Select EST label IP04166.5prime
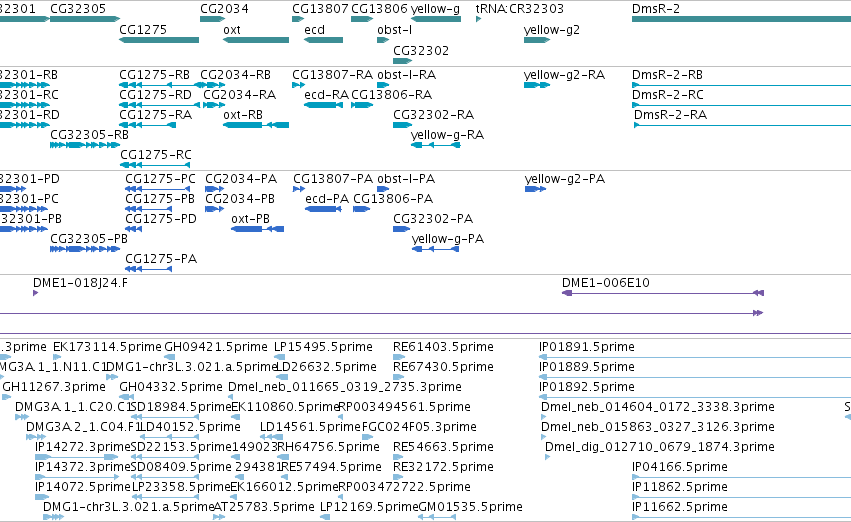851x522 pixels. (679, 468)
